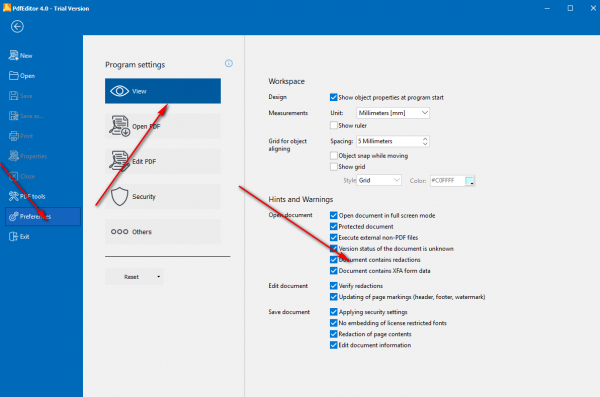Click the back arrow icon
Image resolution: width=600 pixels, height=397 pixels.
pyautogui.click(x=17, y=26)
